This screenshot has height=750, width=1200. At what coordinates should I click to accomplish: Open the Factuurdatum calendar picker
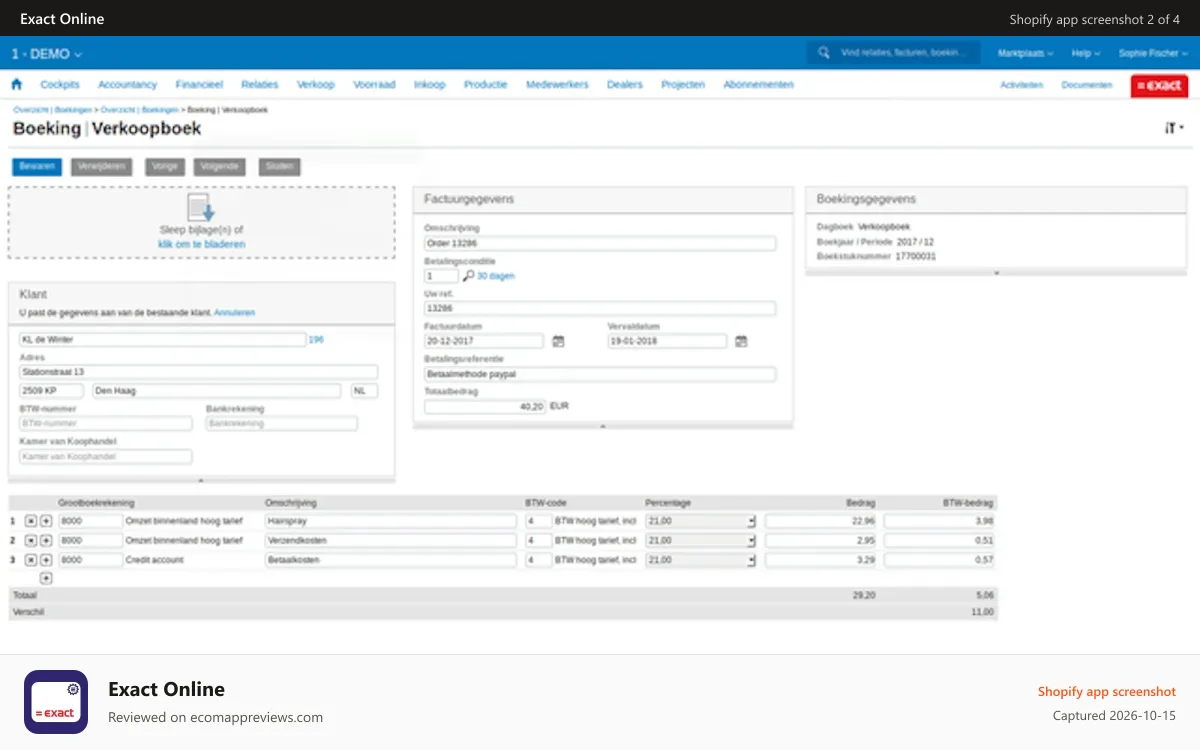click(x=558, y=341)
